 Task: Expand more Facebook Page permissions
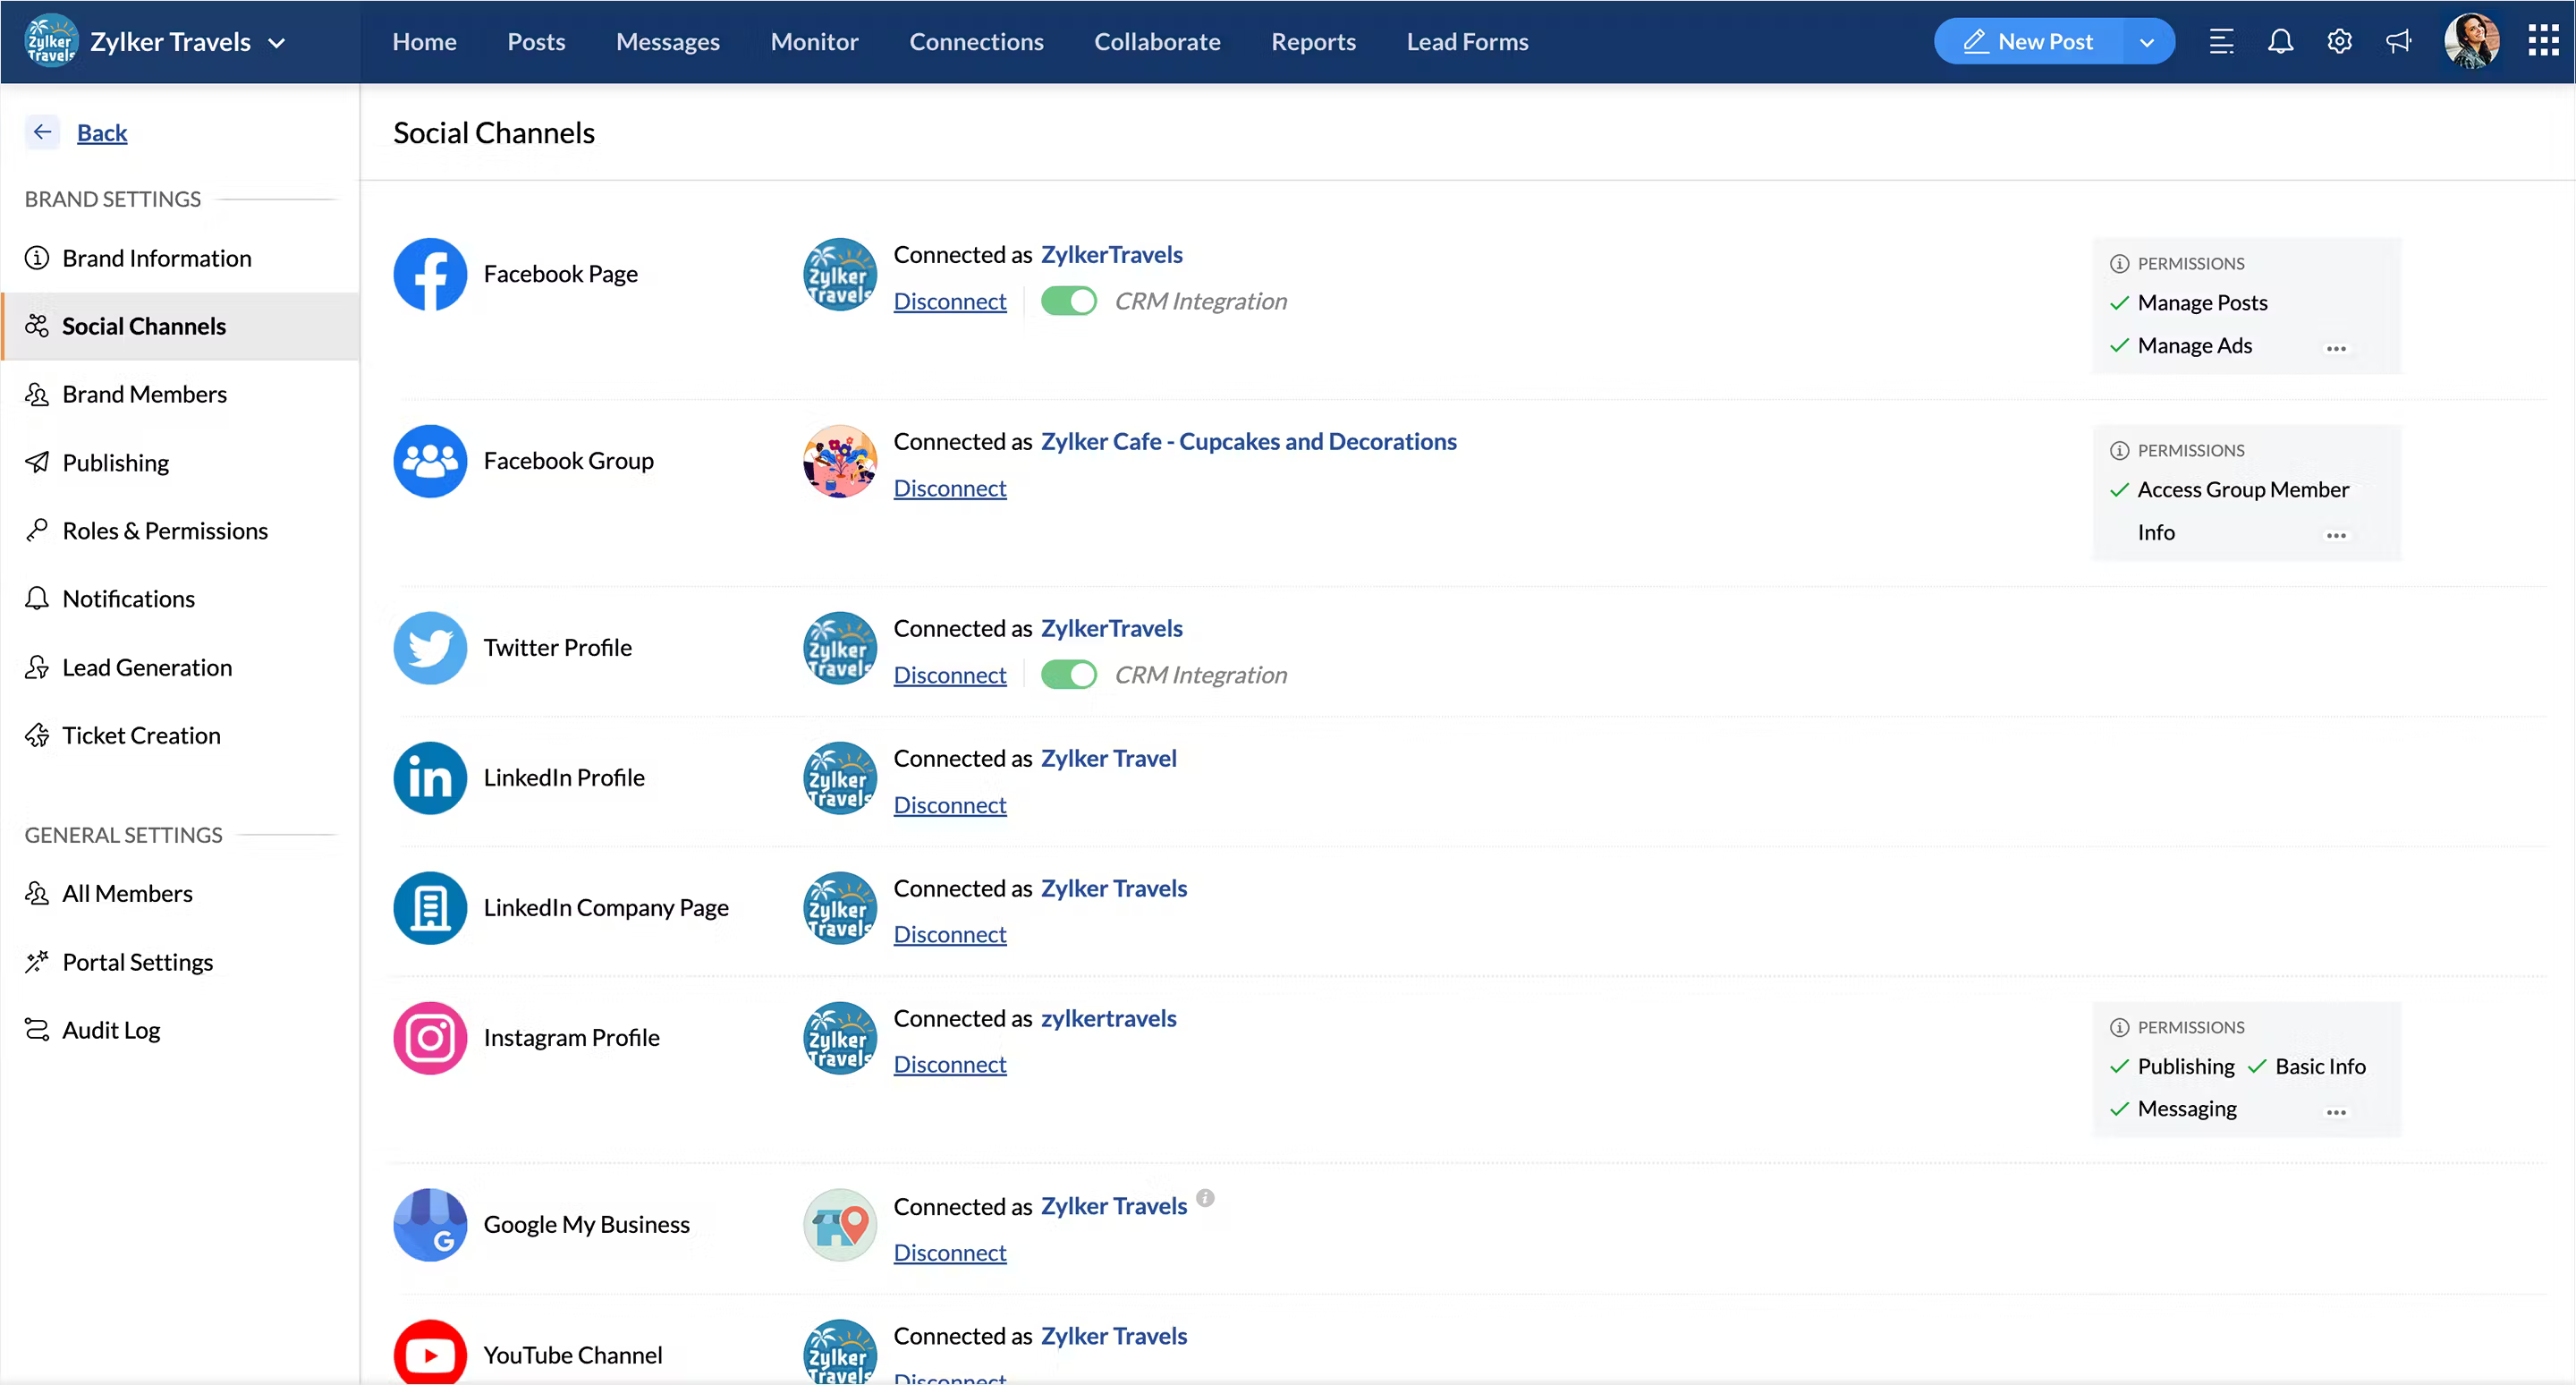(2336, 349)
